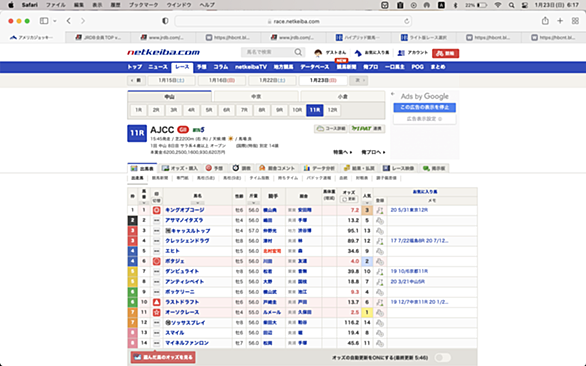Open a new tab with the plus icon

tap(560, 21)
